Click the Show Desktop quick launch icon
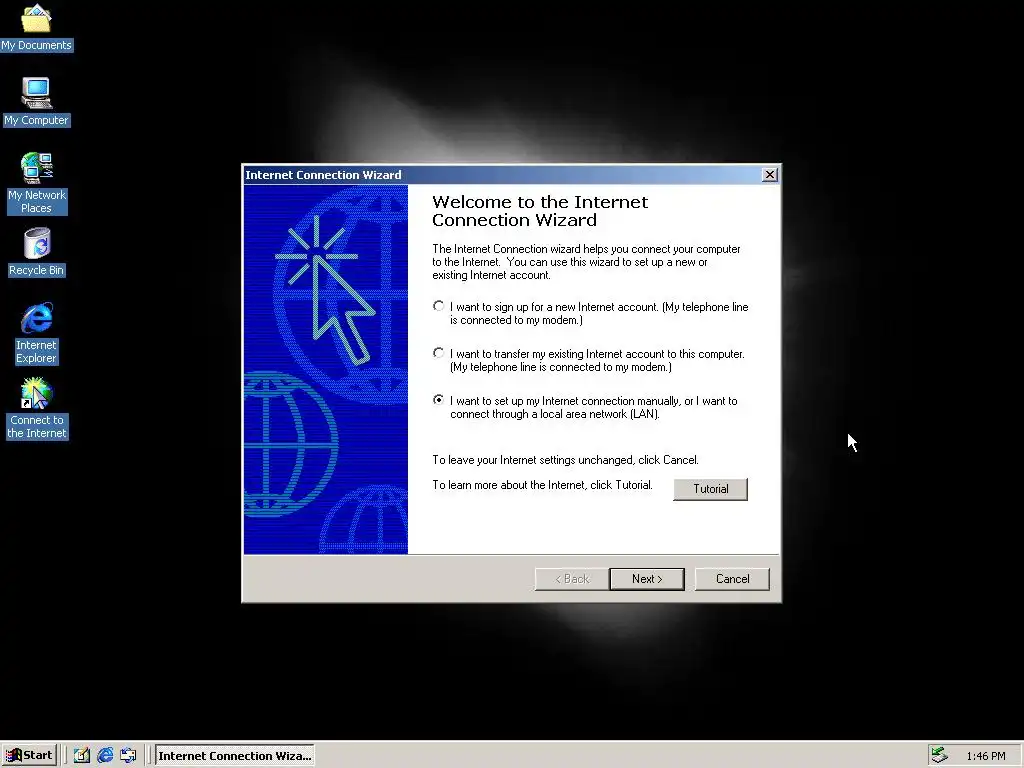 click(x=82, y=755)
